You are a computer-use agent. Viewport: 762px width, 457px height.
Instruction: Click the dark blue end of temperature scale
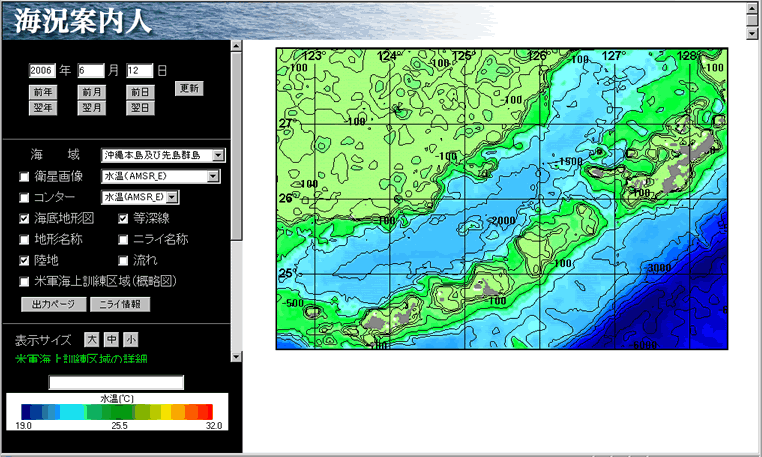26,411
